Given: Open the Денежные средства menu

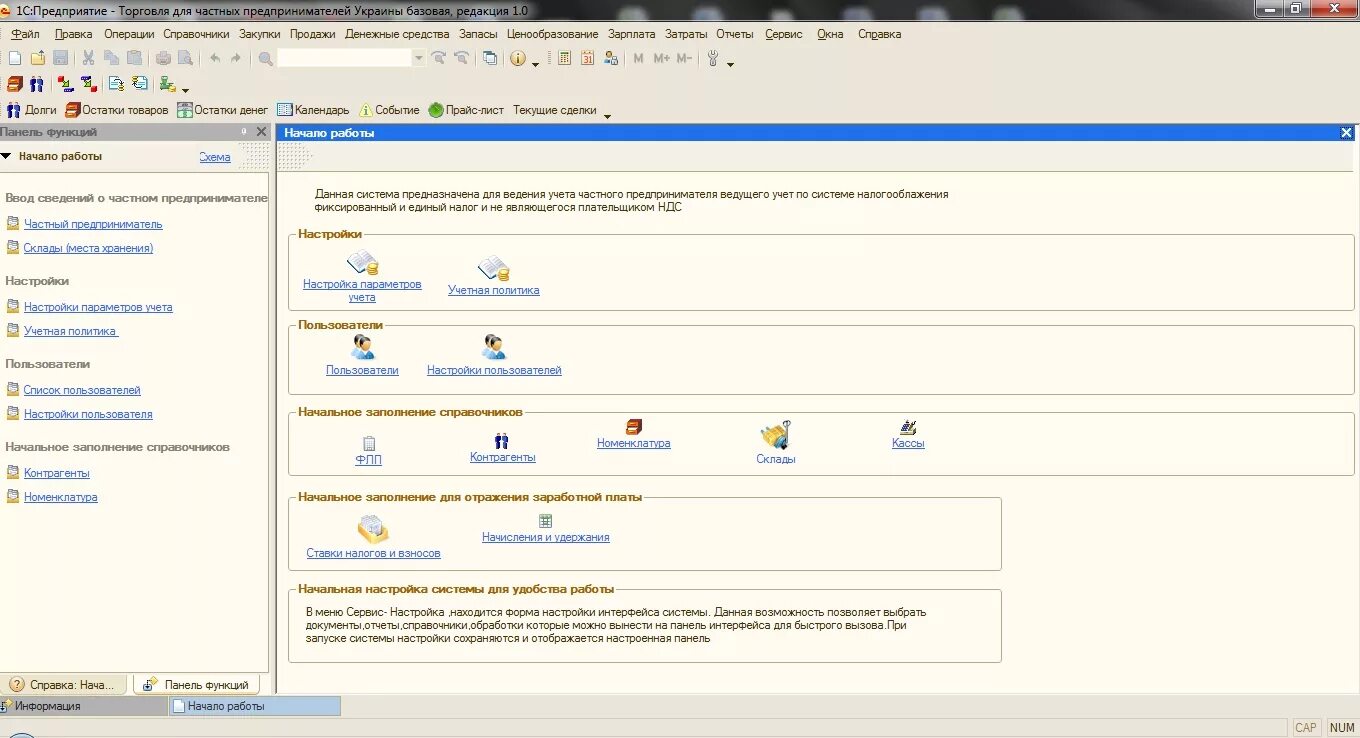Looking at the screenshot, I should [397, 34].
